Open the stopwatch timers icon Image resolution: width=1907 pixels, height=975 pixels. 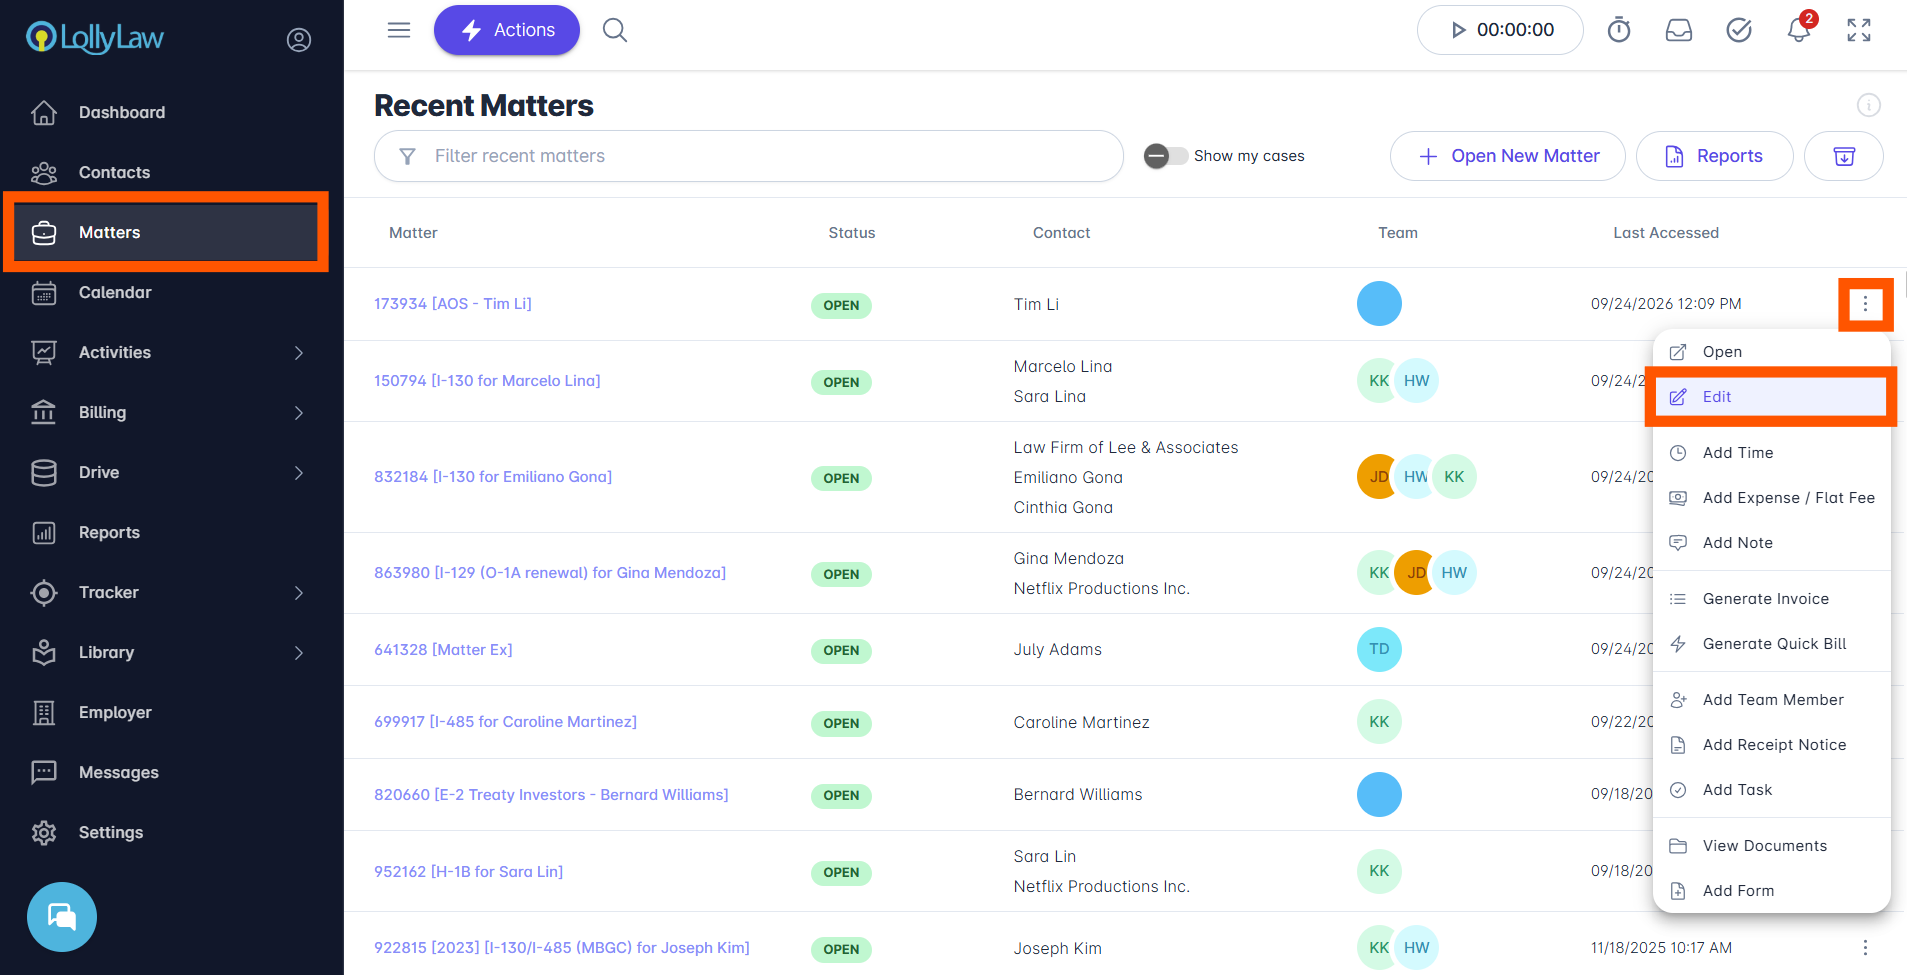[1619, 30]
